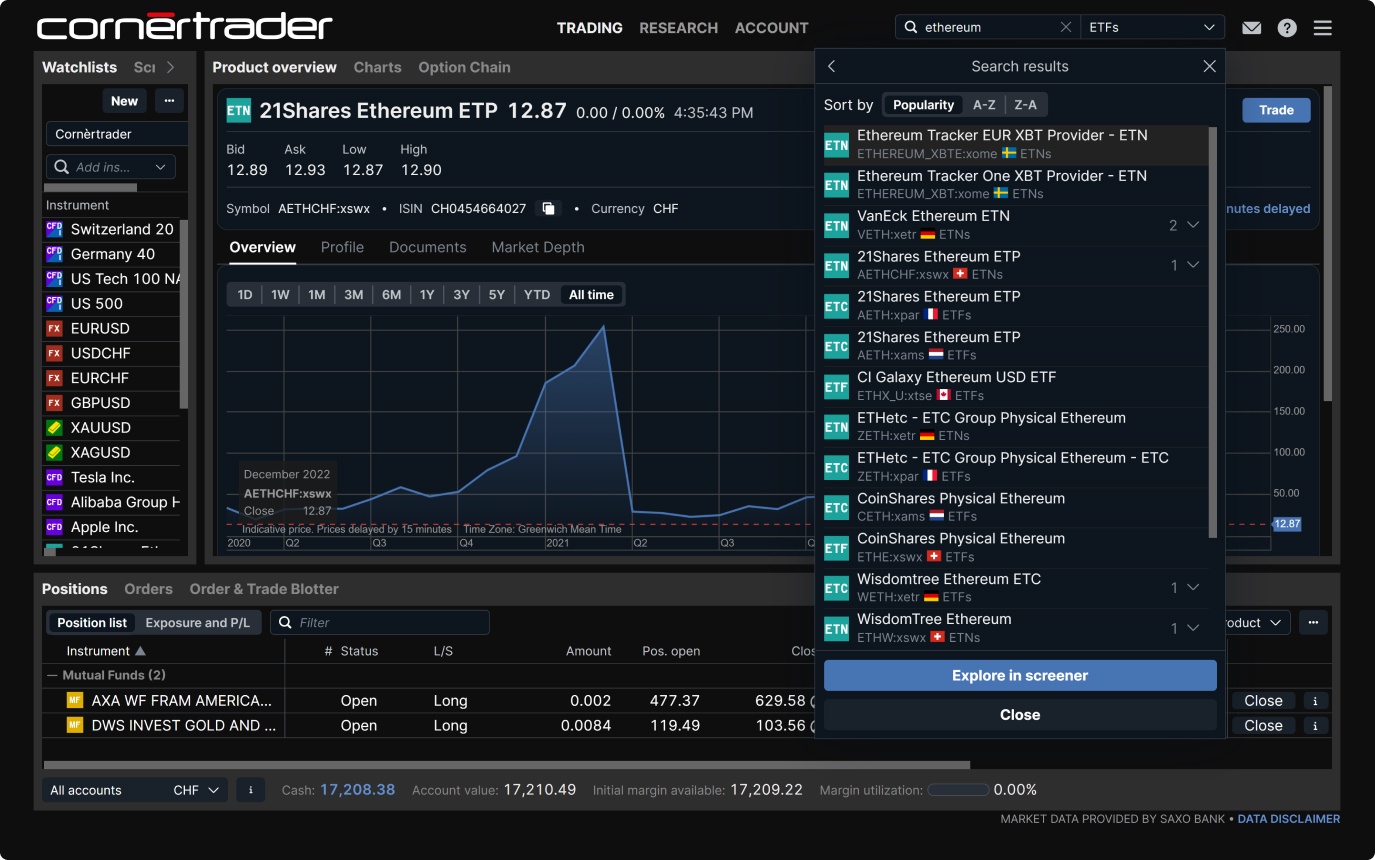Click ETF icon of CI Galaxy Ethereum
Image resolution: width=1375 pixels, height=860 pixels.
[x=837, y=386]
